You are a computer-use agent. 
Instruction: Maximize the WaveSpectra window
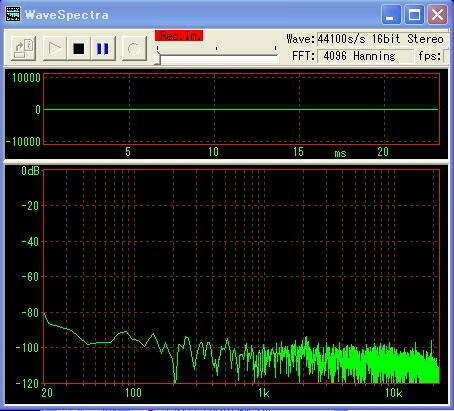click(x=414, y=15)
